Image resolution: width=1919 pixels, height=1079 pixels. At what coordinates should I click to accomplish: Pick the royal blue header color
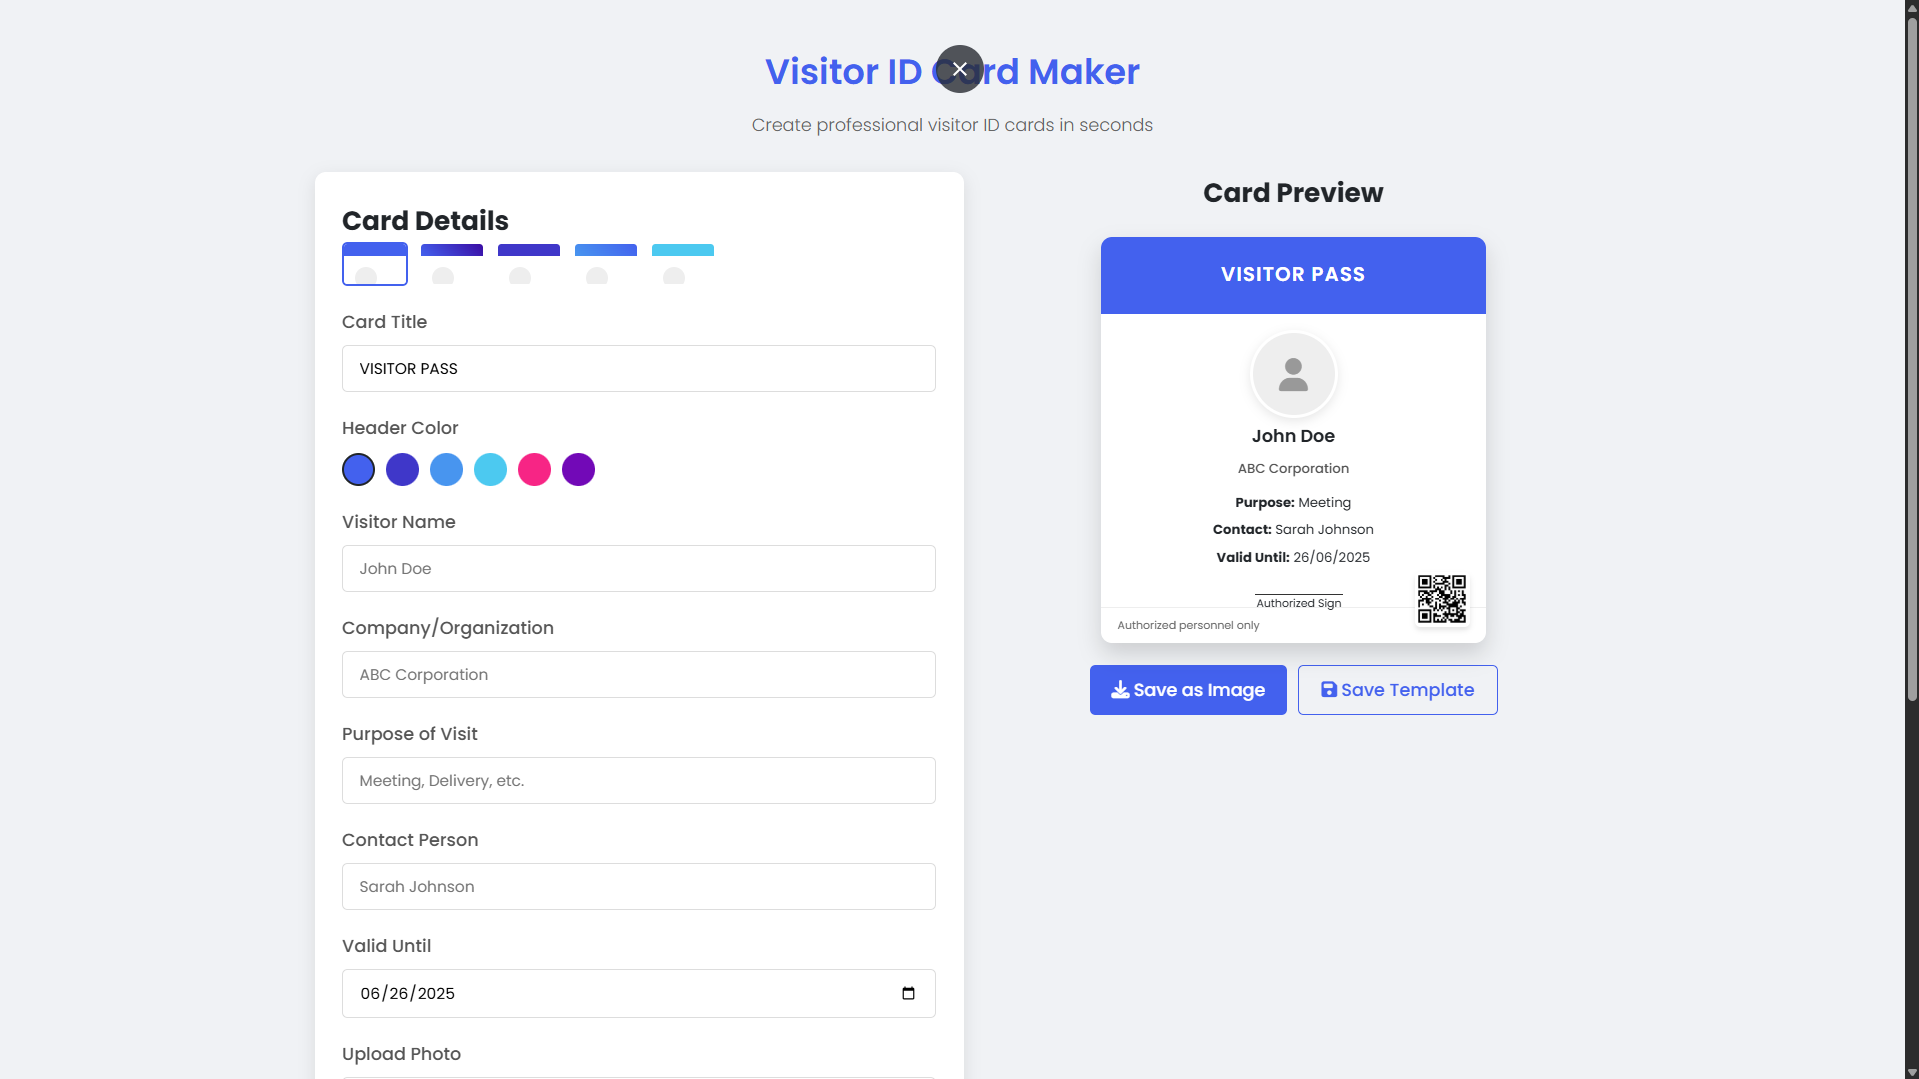click(x=358, y=469)
